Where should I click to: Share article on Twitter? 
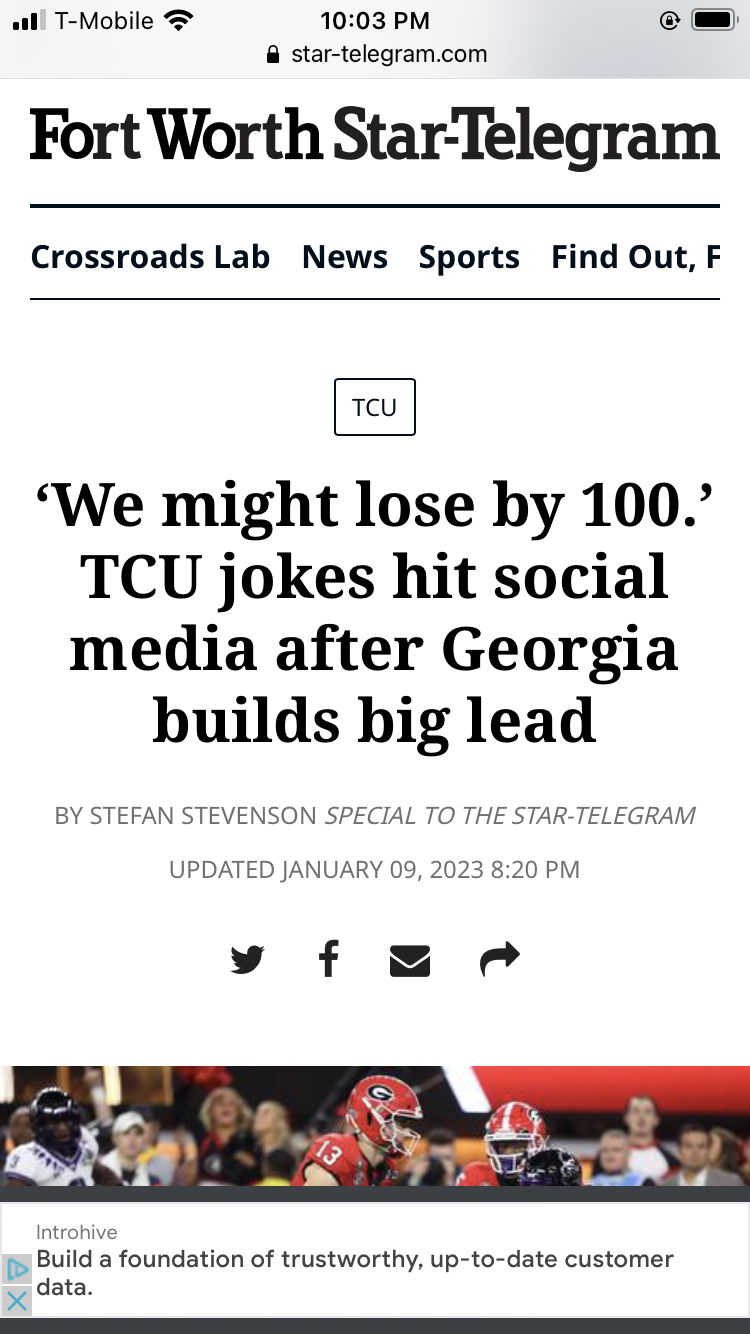tap(247, 959)
